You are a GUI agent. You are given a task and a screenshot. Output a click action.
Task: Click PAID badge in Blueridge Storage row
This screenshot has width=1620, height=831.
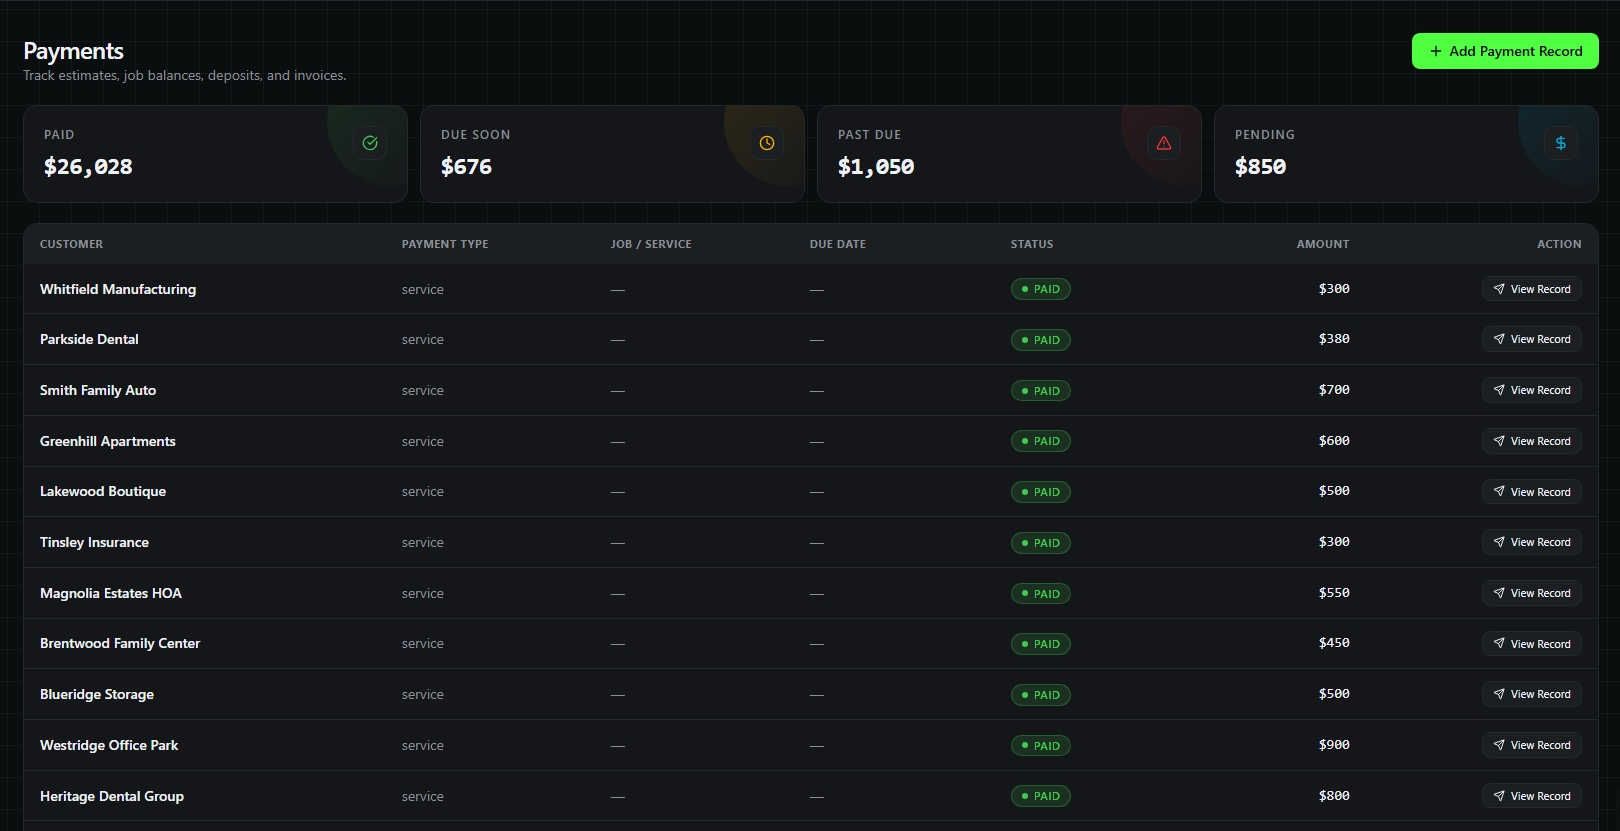coord(1040,695)
